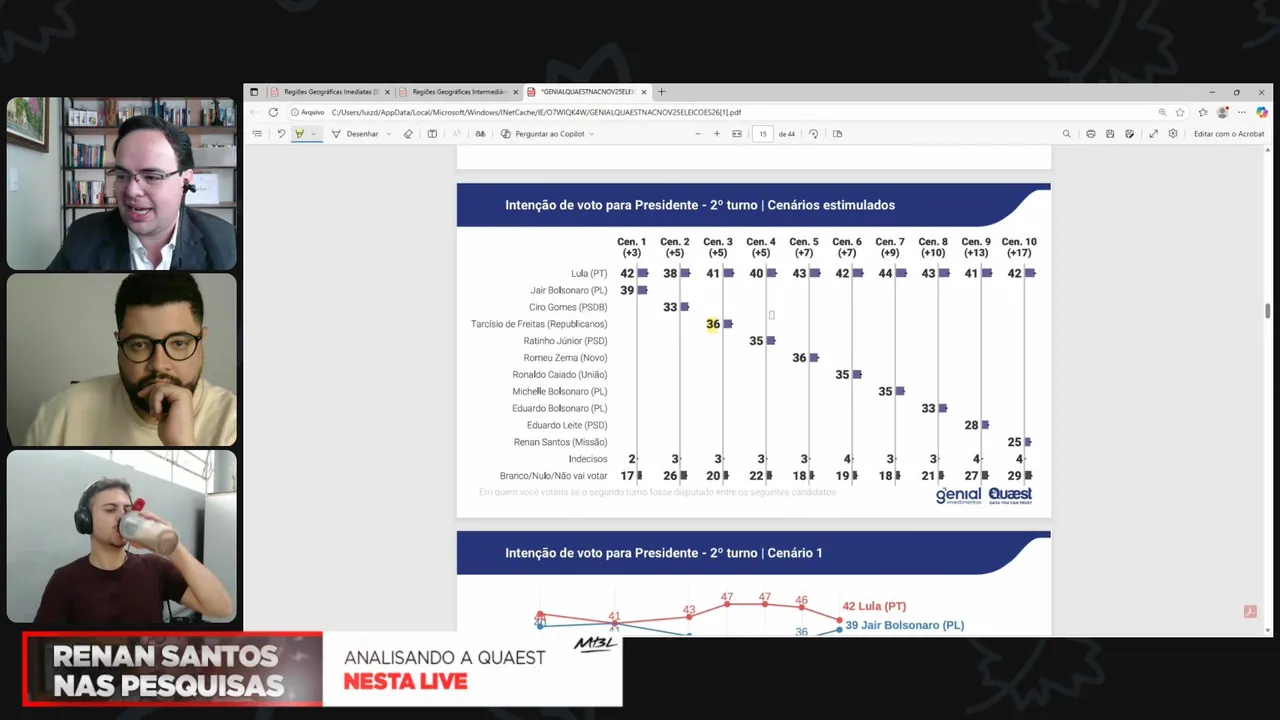Click the Jair Bolsonaro (PL) row label

(569, 290)
